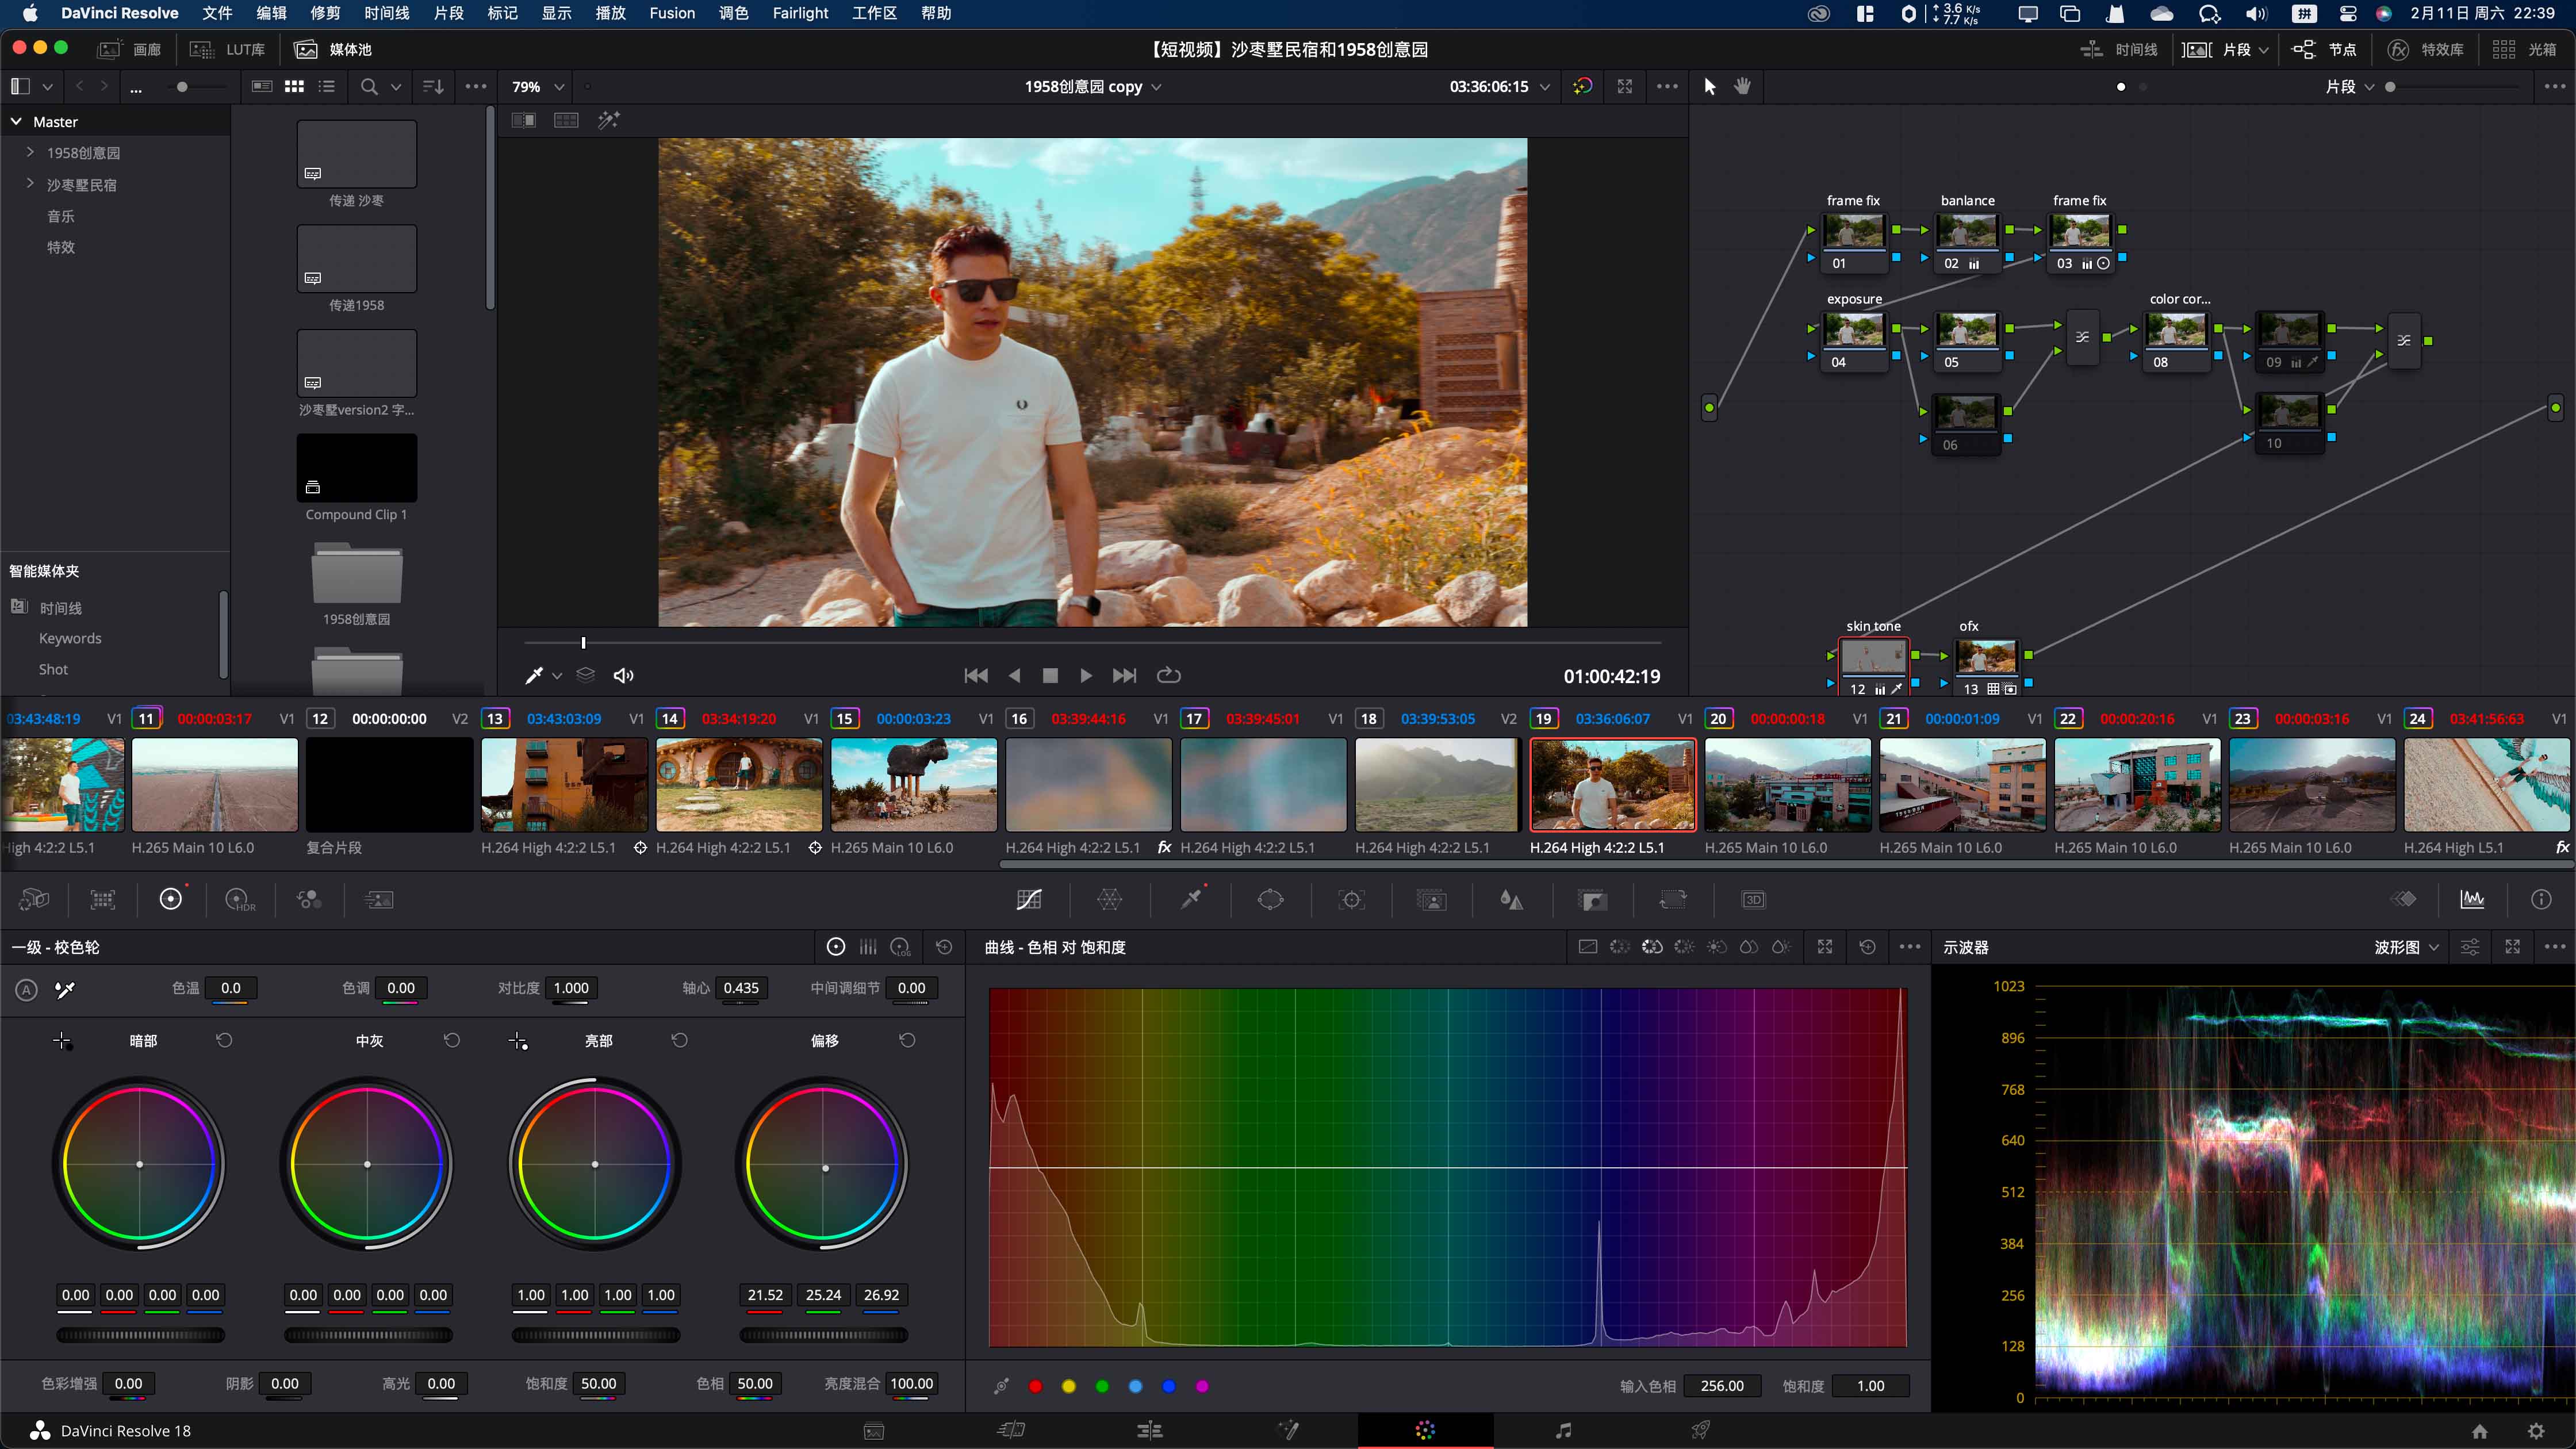Open the viewer zoom 79% dropdown
The width and height of the screenshot is (2576, 1449).
coord(538,87)
